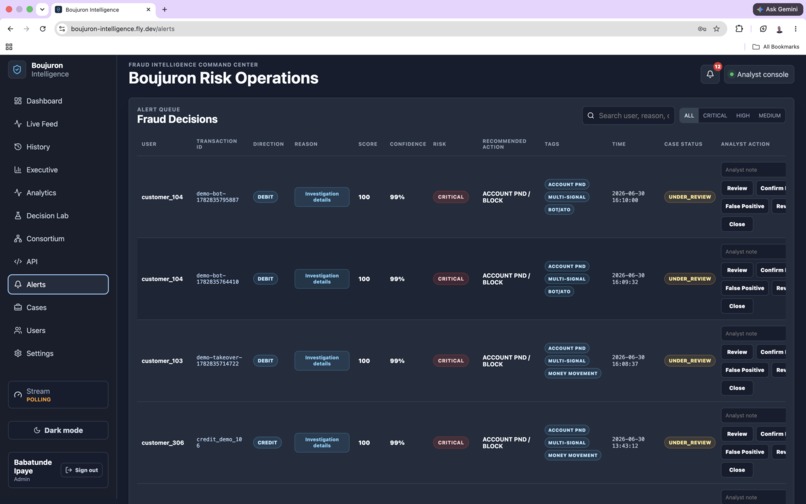Open the notifications bell
The image size is (806, 504).
[x=710, y=74]
